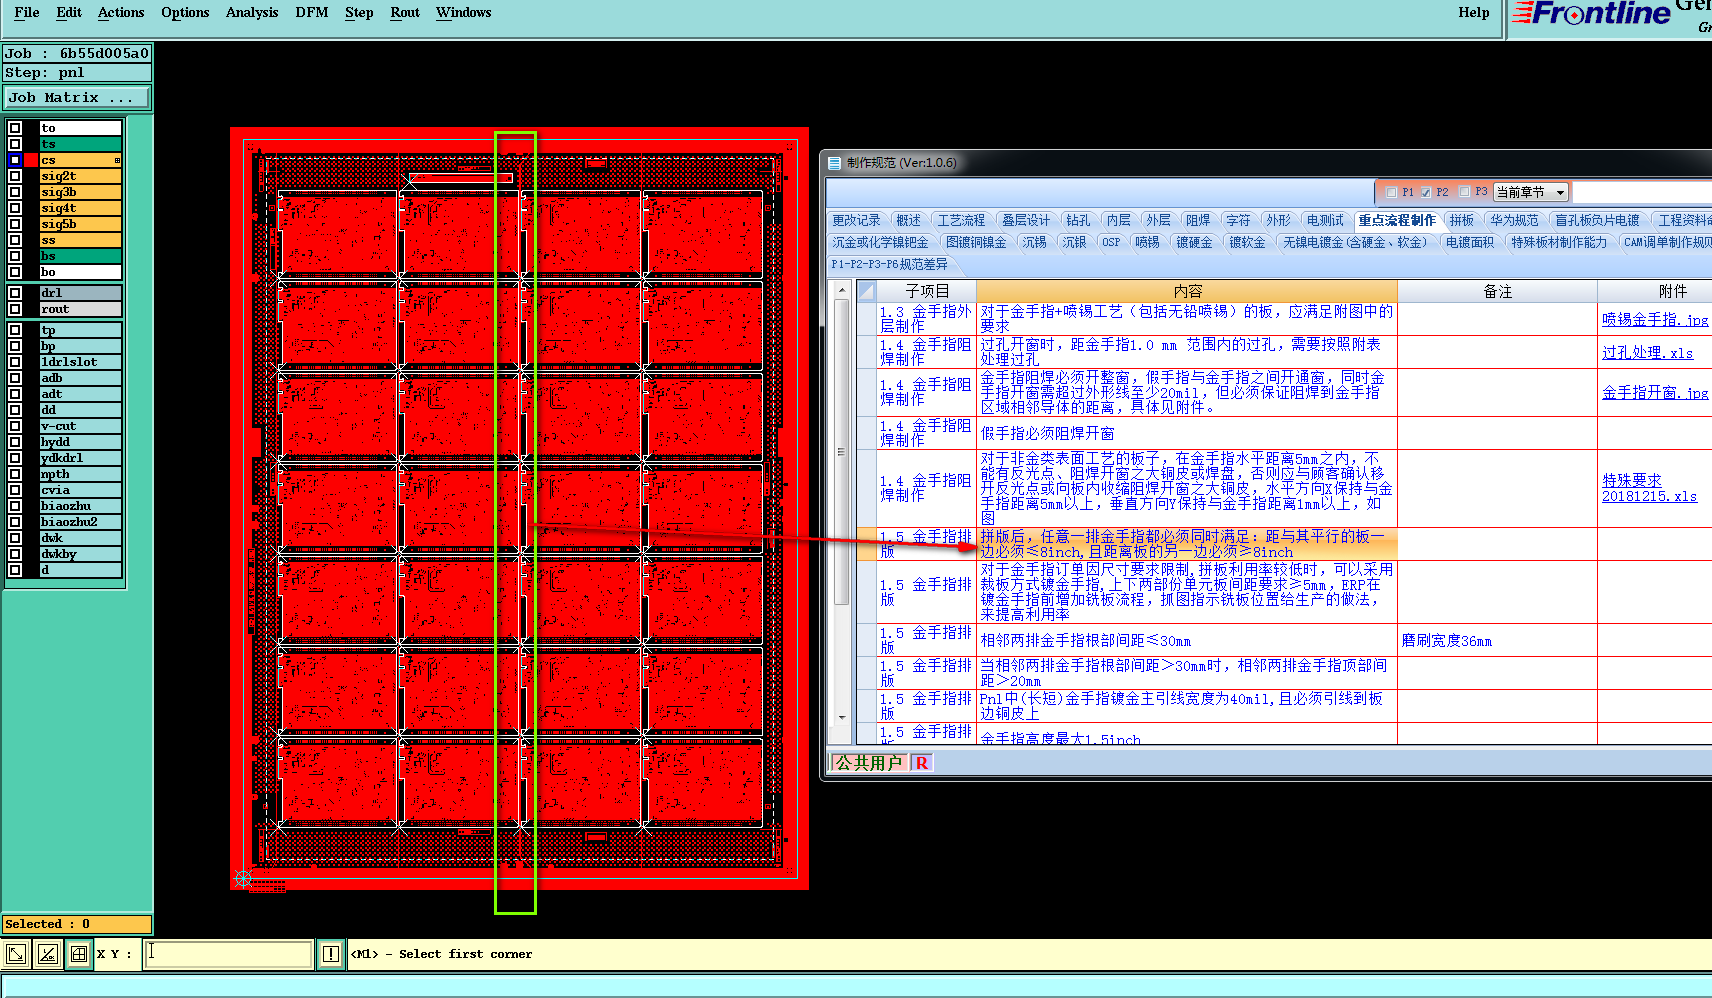
Task: Toggle display checkbox for layer rout
Action: tap(15, 309)
